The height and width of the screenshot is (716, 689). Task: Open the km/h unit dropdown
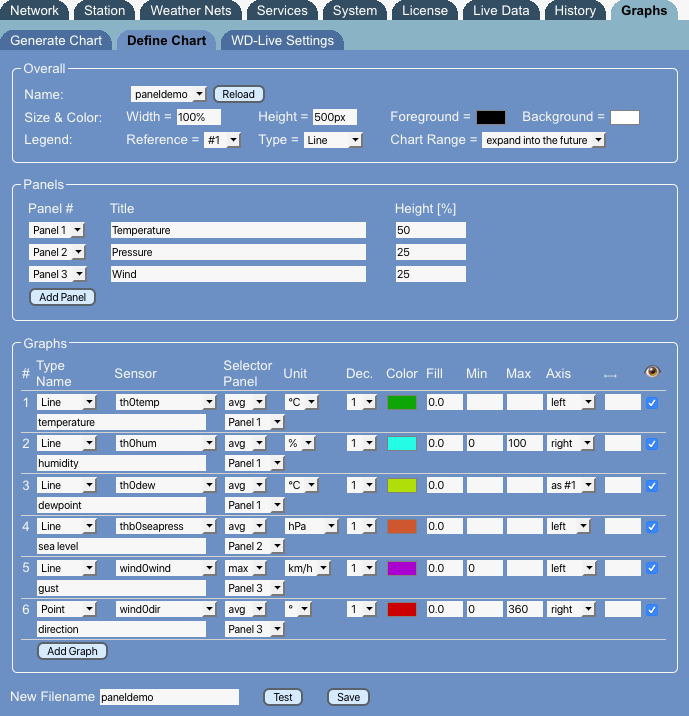coord(307,568)
